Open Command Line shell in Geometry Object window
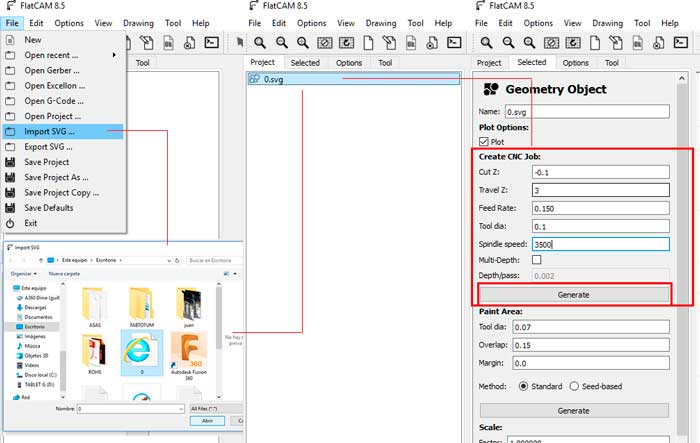700x443 pixels. (680, 42)
